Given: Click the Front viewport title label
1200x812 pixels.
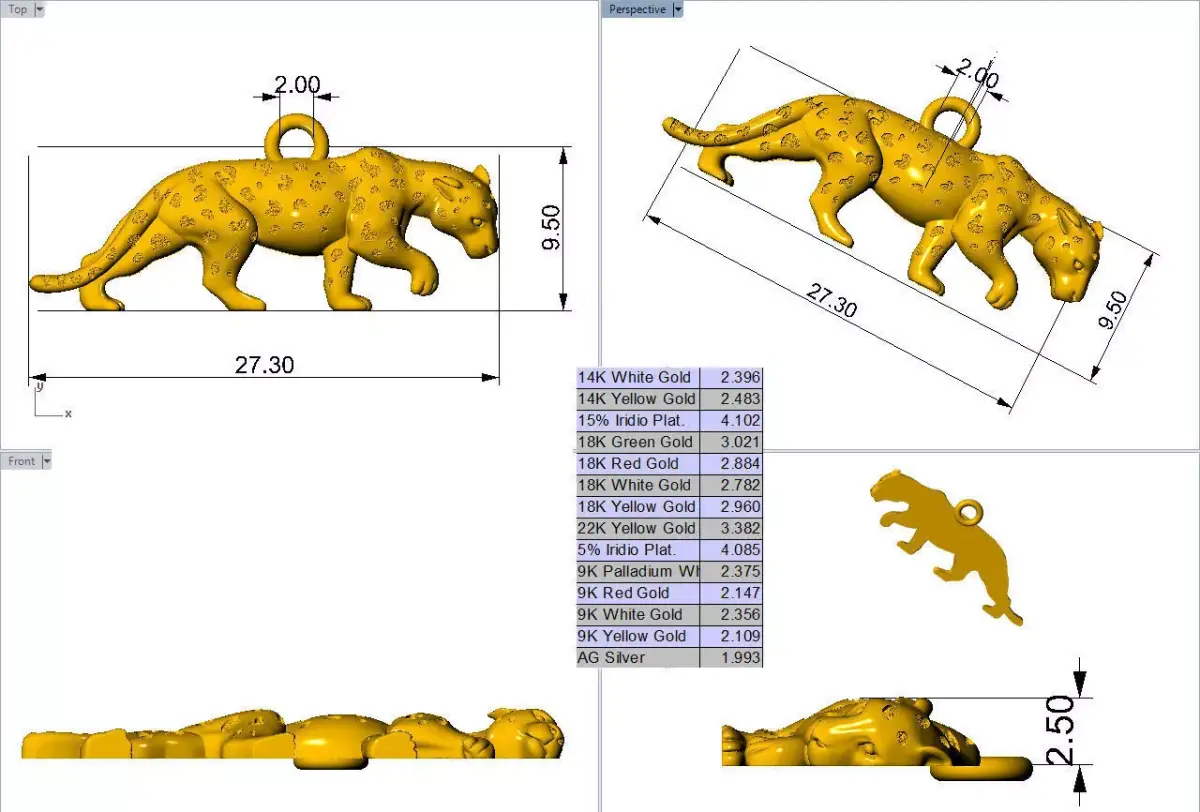Looking at the screenshot, I should [22, 460].
